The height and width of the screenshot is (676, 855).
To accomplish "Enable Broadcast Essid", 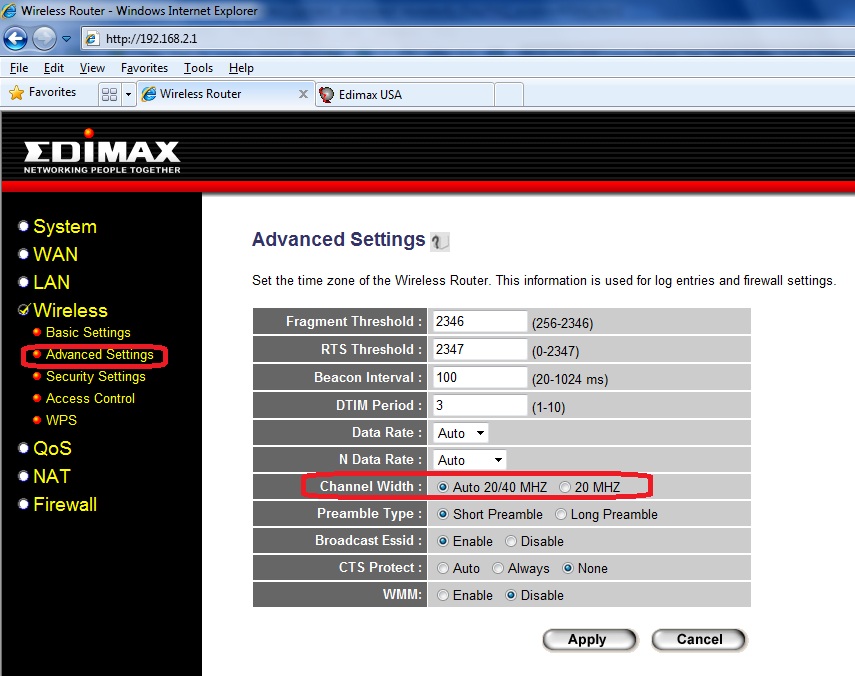I will tap(443, 541).
